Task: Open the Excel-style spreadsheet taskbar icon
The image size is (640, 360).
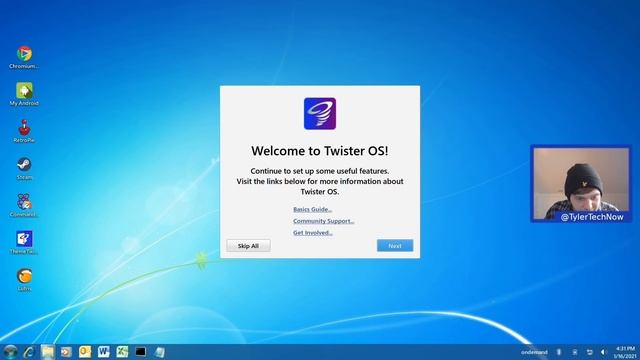Action: pos(122,352)
